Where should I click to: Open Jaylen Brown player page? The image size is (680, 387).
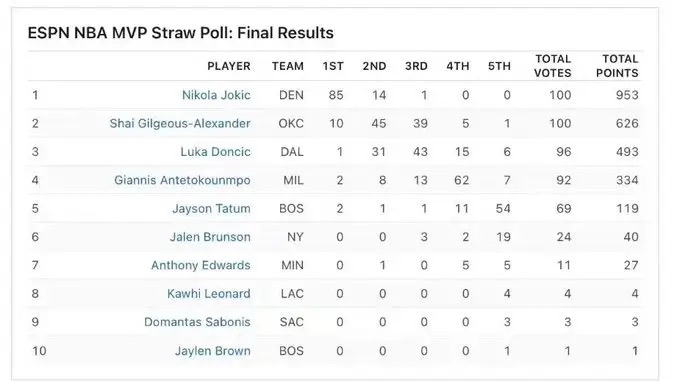[212, 351]
